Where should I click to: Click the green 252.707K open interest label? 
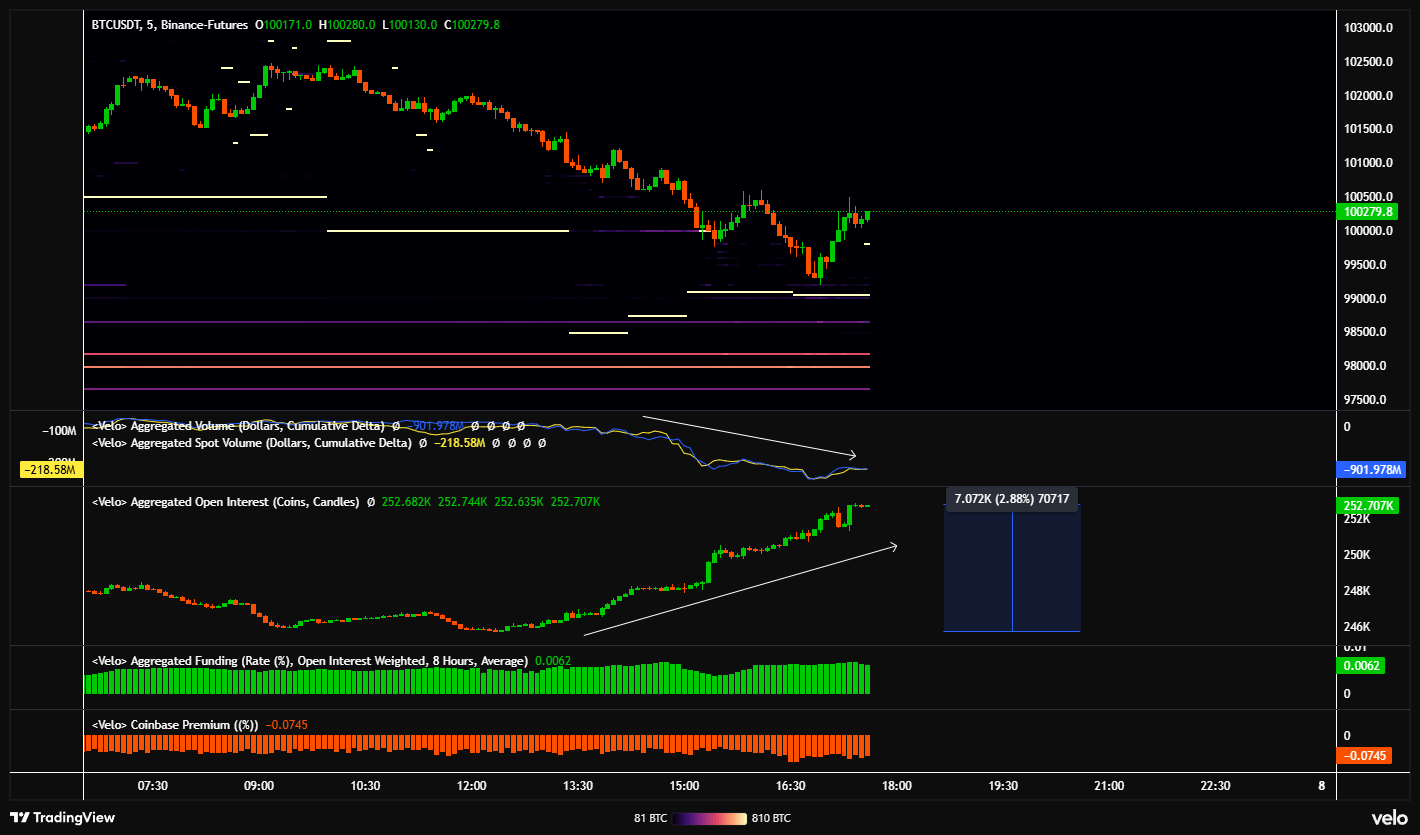coord(1363,506)
